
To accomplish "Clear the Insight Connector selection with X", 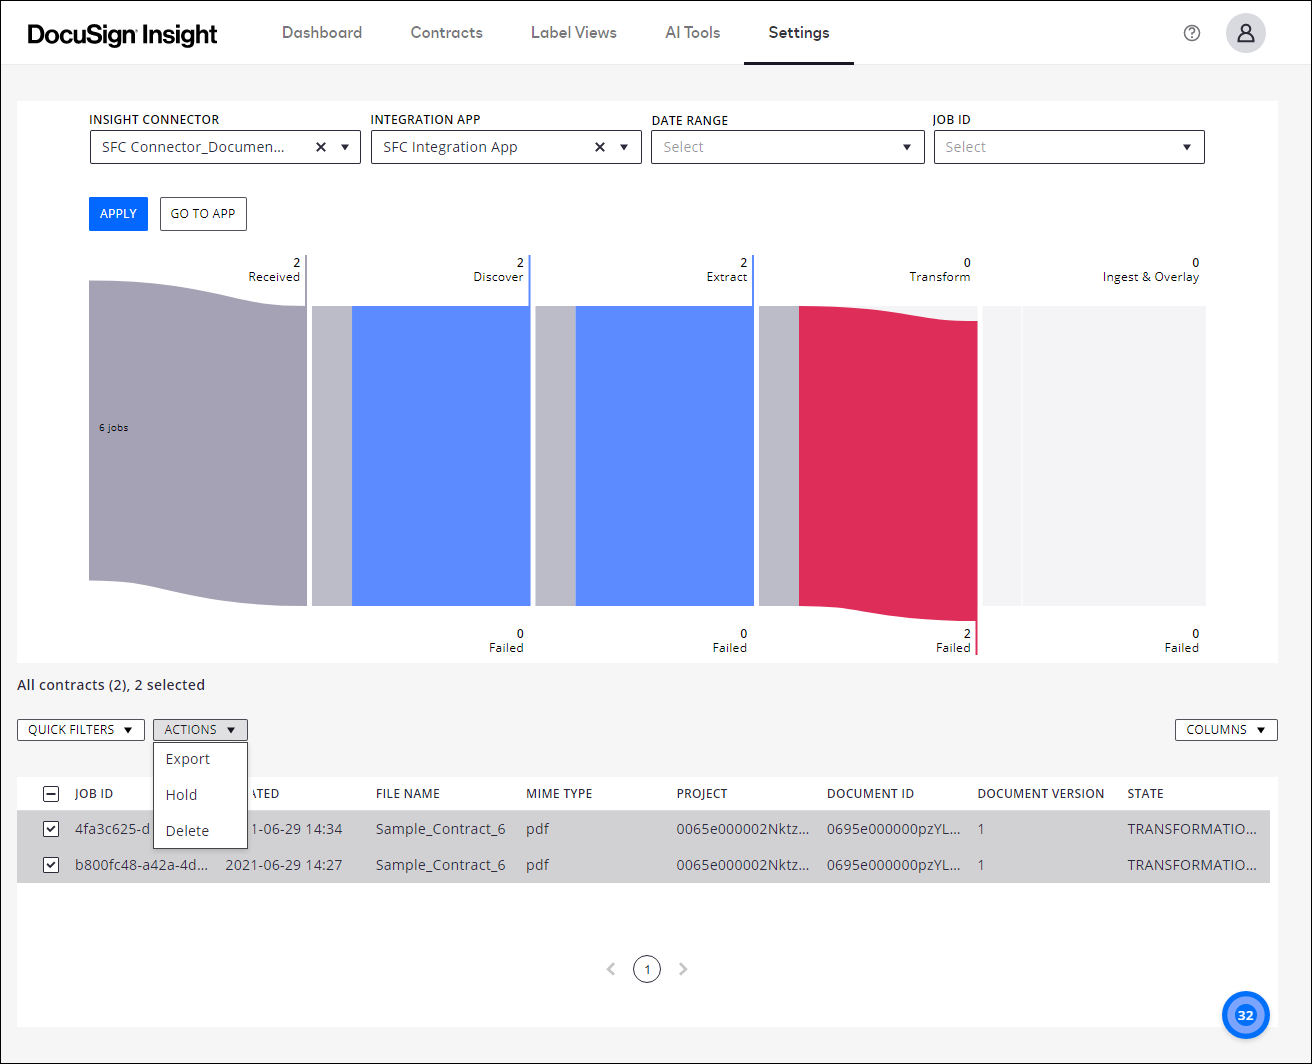I will point(321,147).
